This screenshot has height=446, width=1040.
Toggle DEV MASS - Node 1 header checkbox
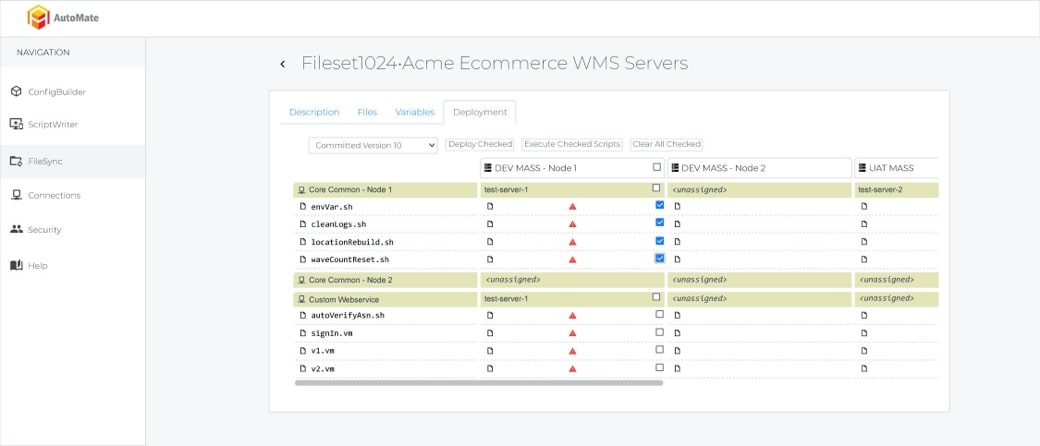[x=657, y=167]
